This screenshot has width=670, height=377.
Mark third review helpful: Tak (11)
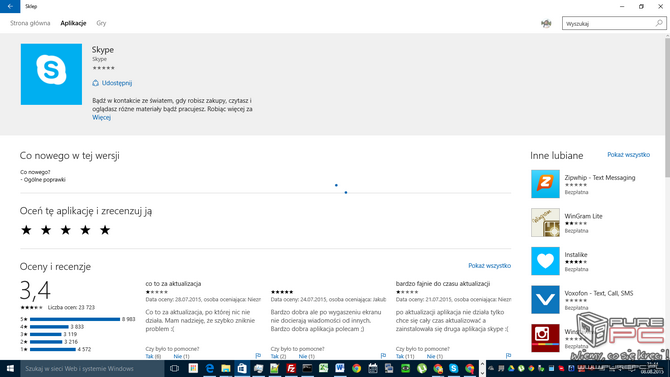[405, 356]
